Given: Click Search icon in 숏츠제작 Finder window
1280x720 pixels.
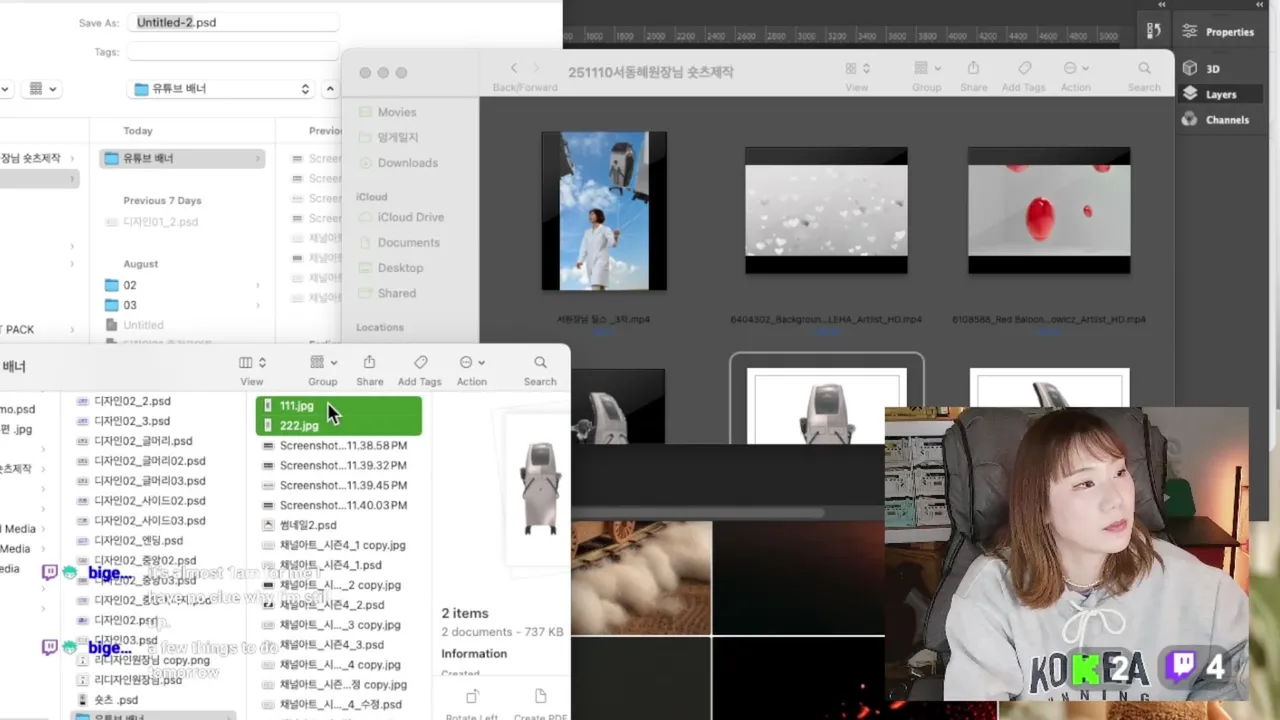Looking at the screenshot, I should 1144,69.
